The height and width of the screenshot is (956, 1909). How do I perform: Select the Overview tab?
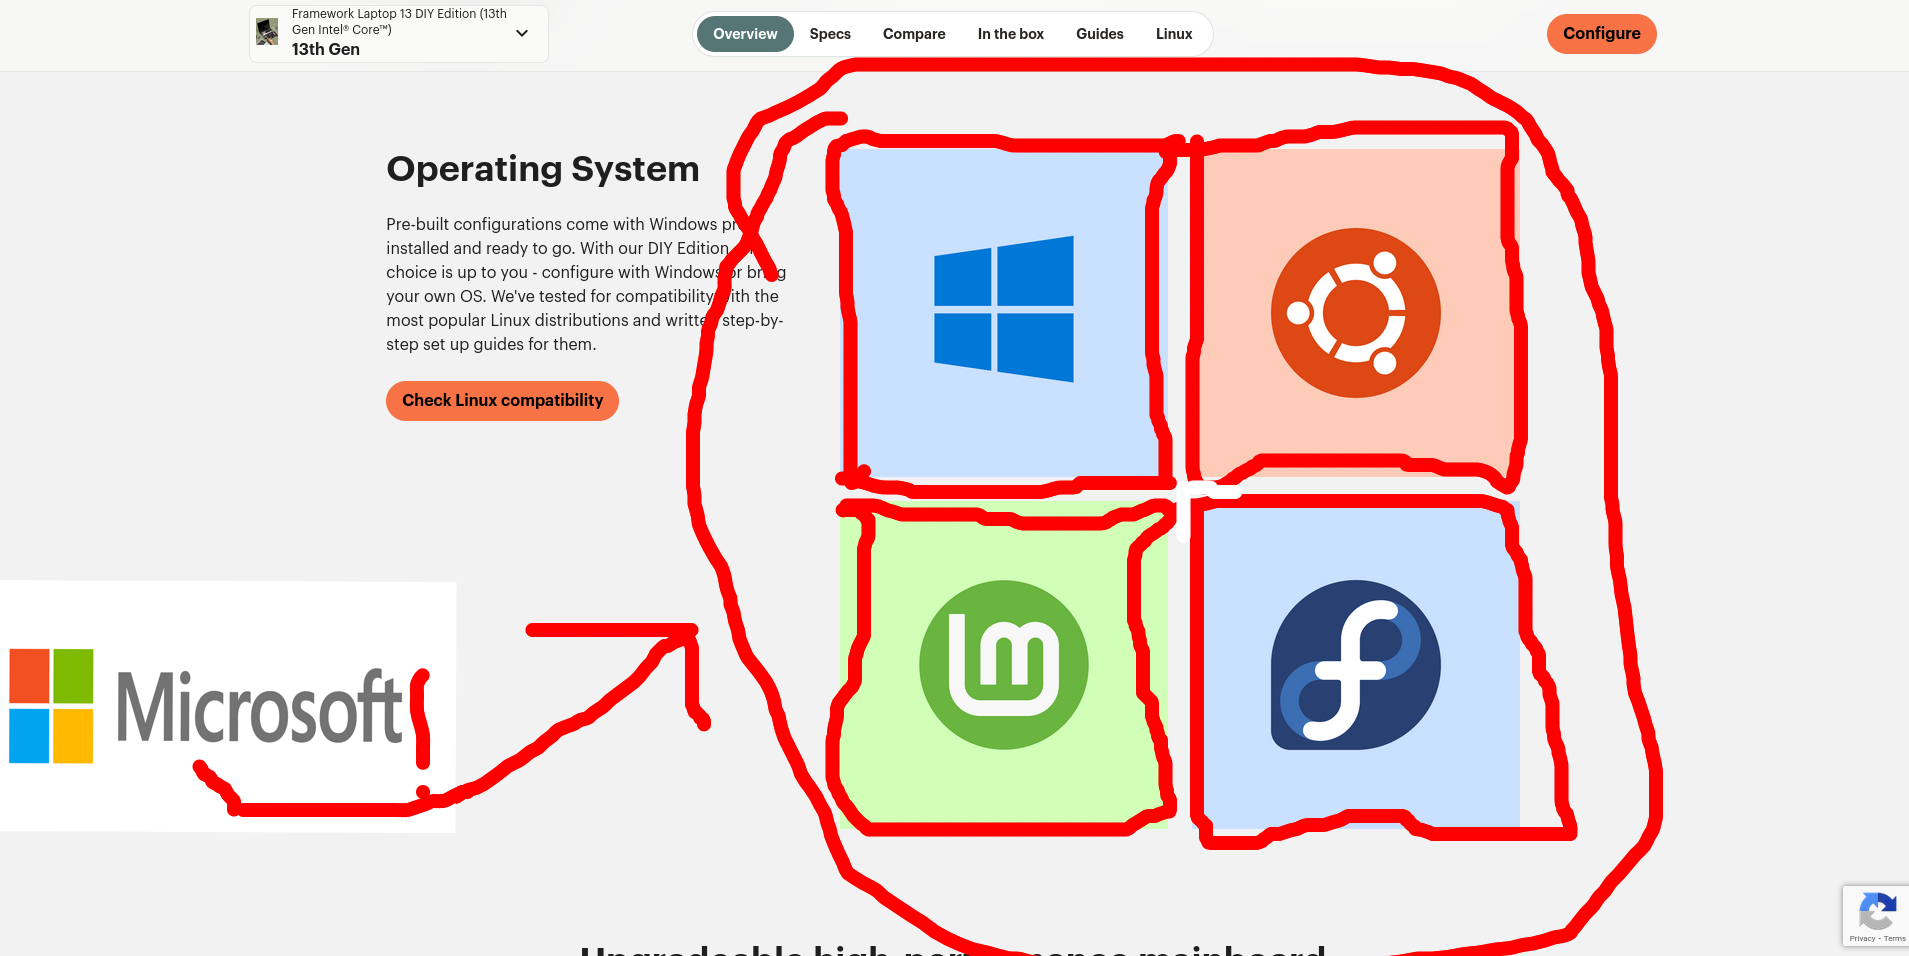(x=745, y=34)
